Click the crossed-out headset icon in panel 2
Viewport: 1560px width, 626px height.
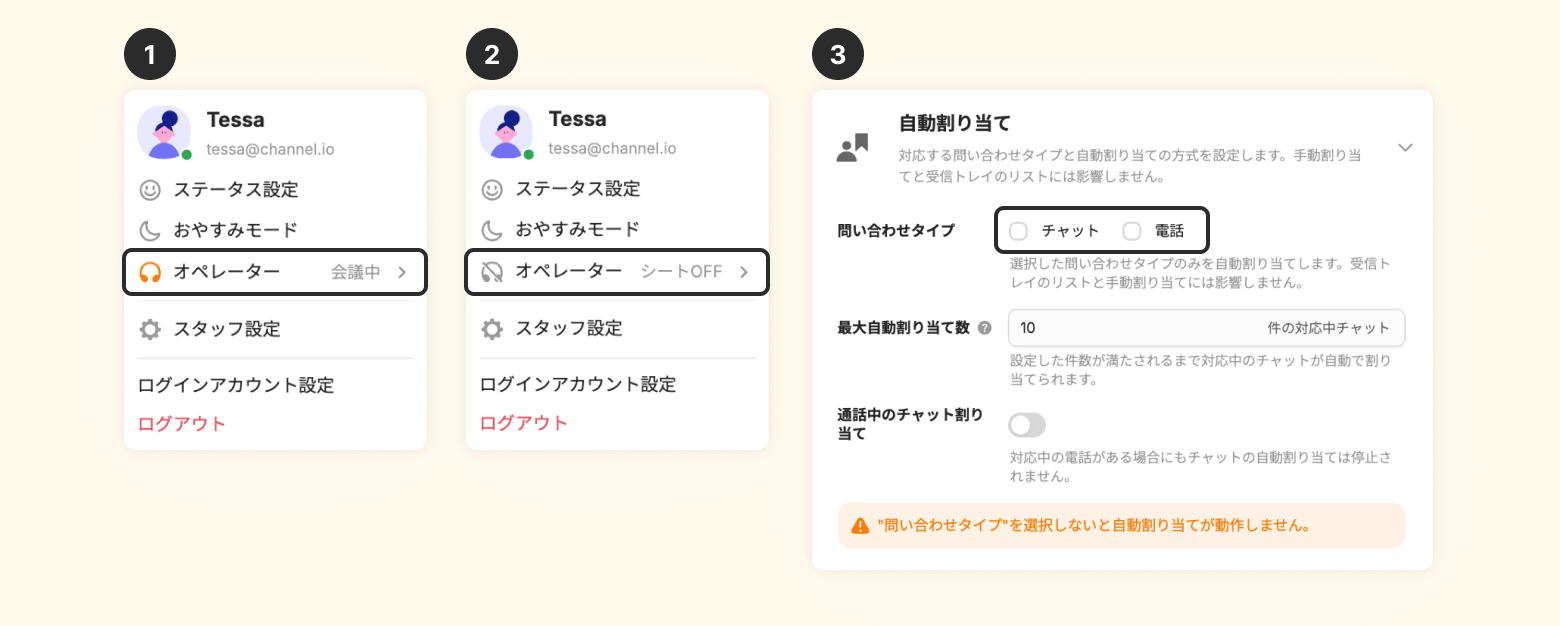[x=492, y=272]
